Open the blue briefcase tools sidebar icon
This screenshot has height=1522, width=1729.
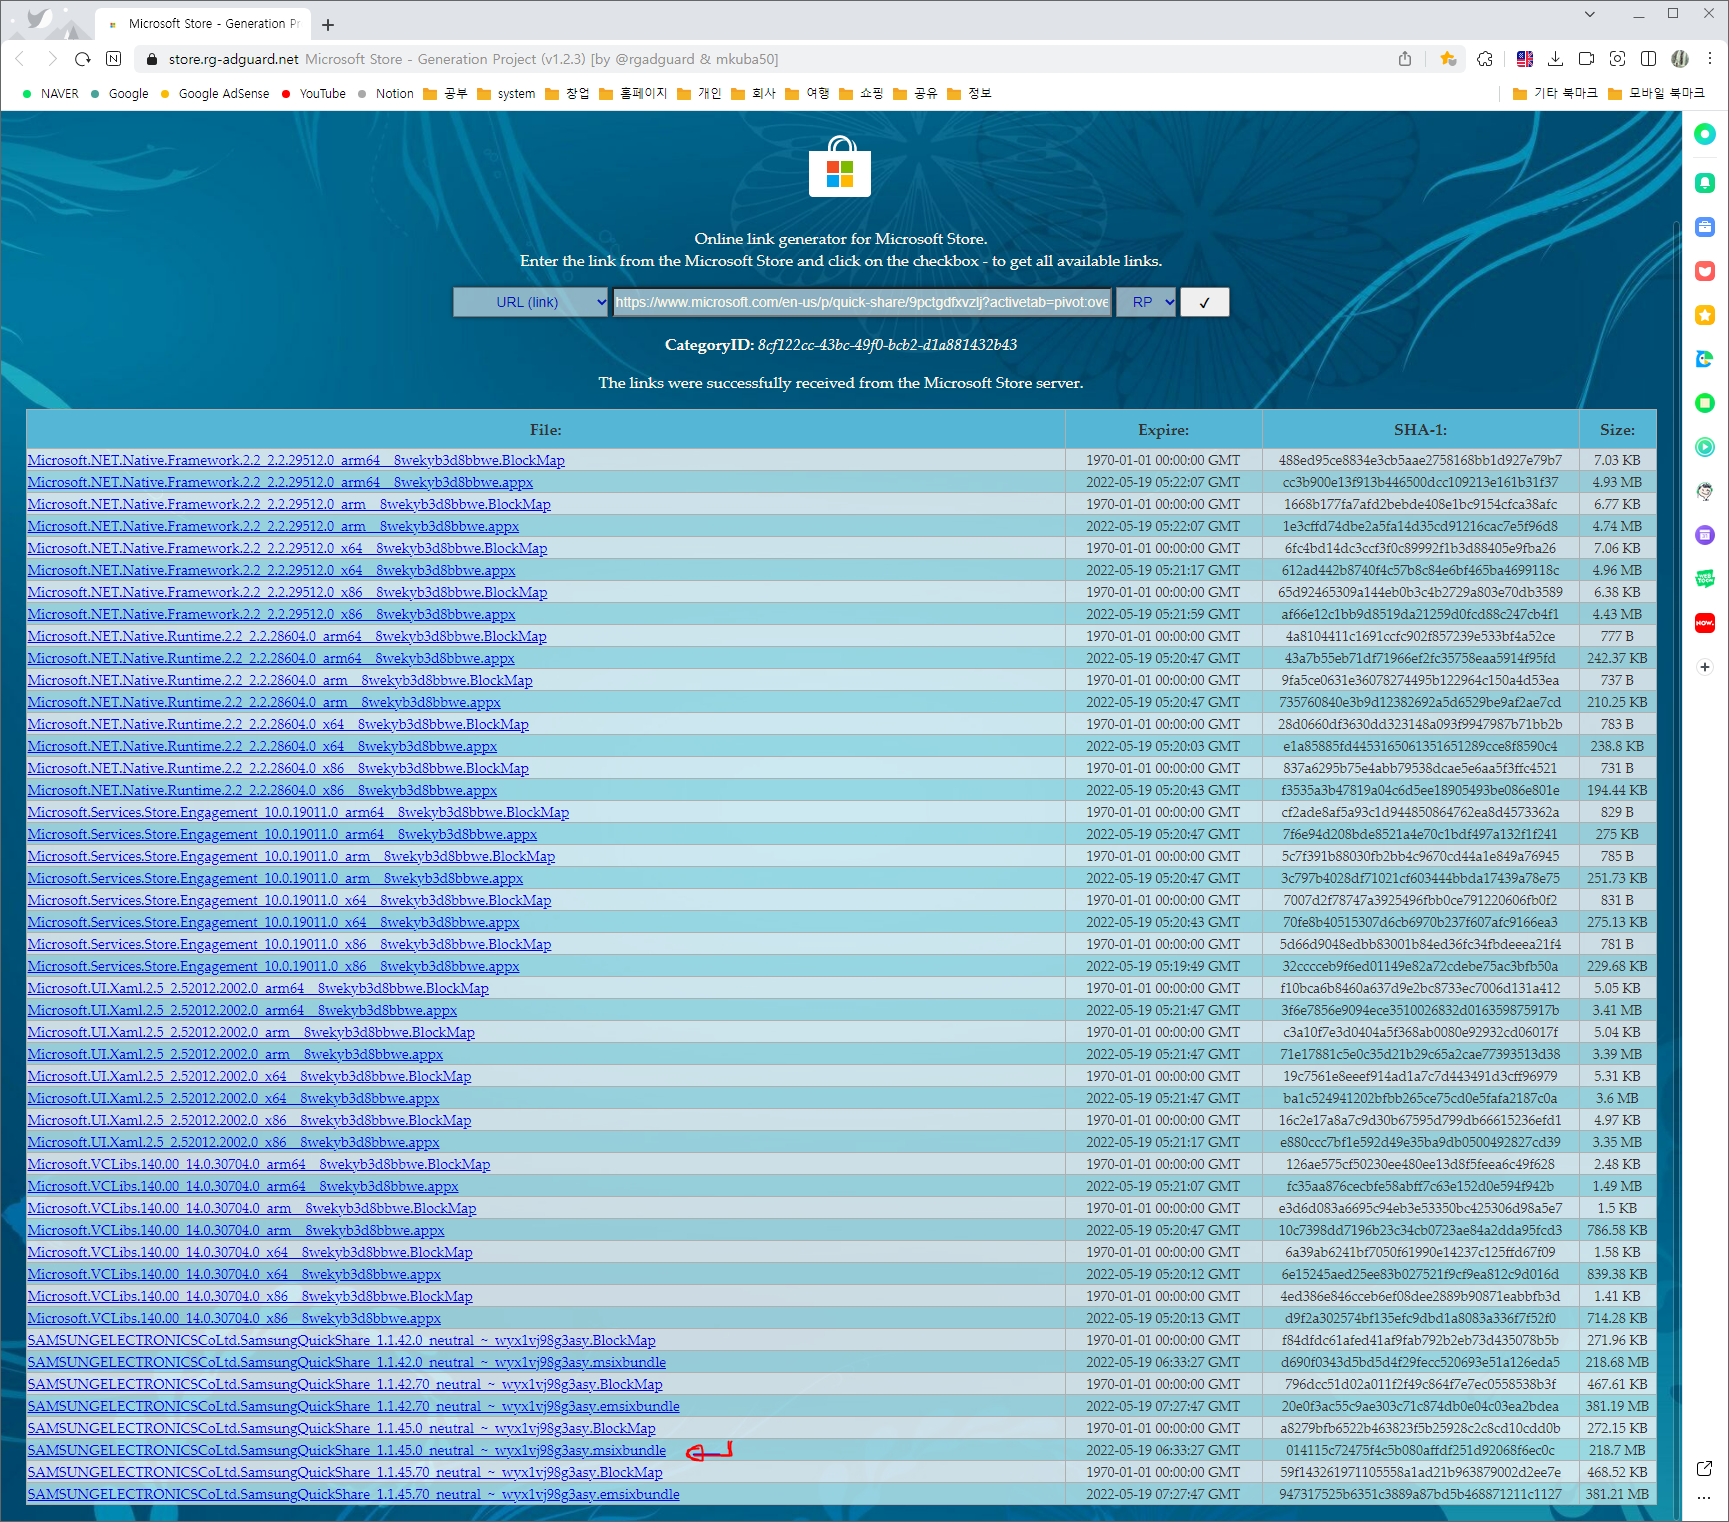point(1705,227)
